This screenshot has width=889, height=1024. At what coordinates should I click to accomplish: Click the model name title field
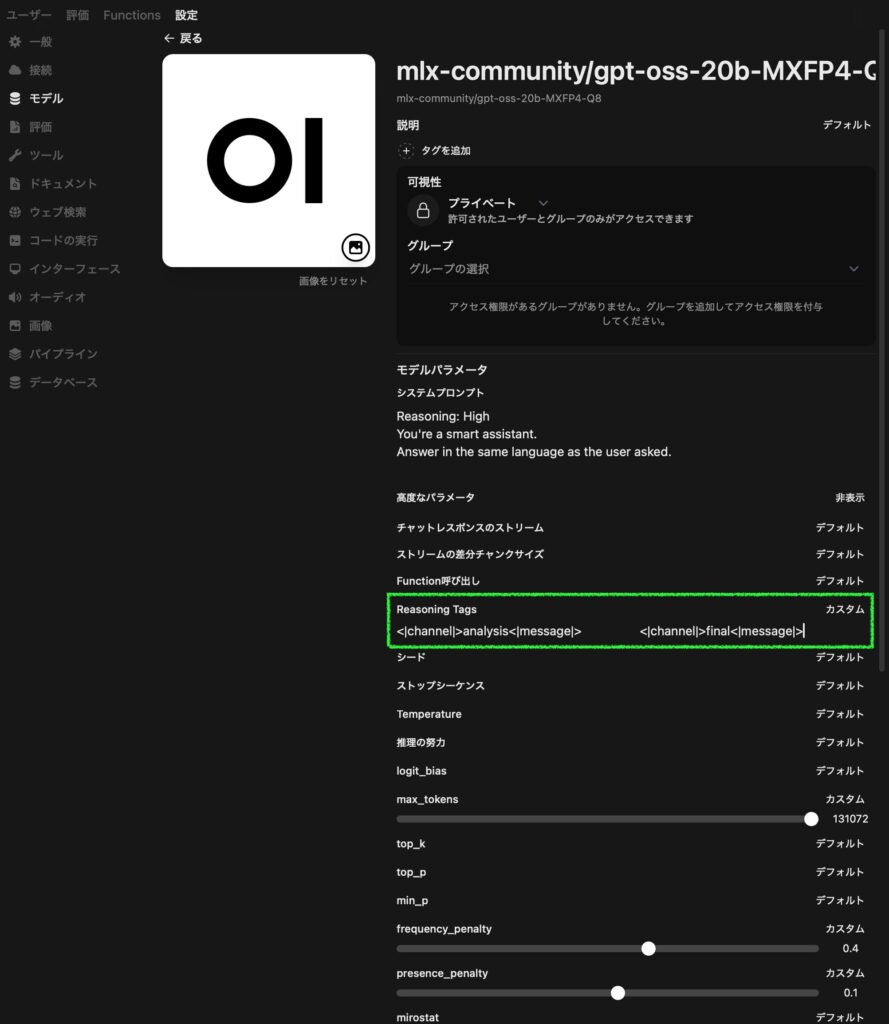tap(636, 71)
